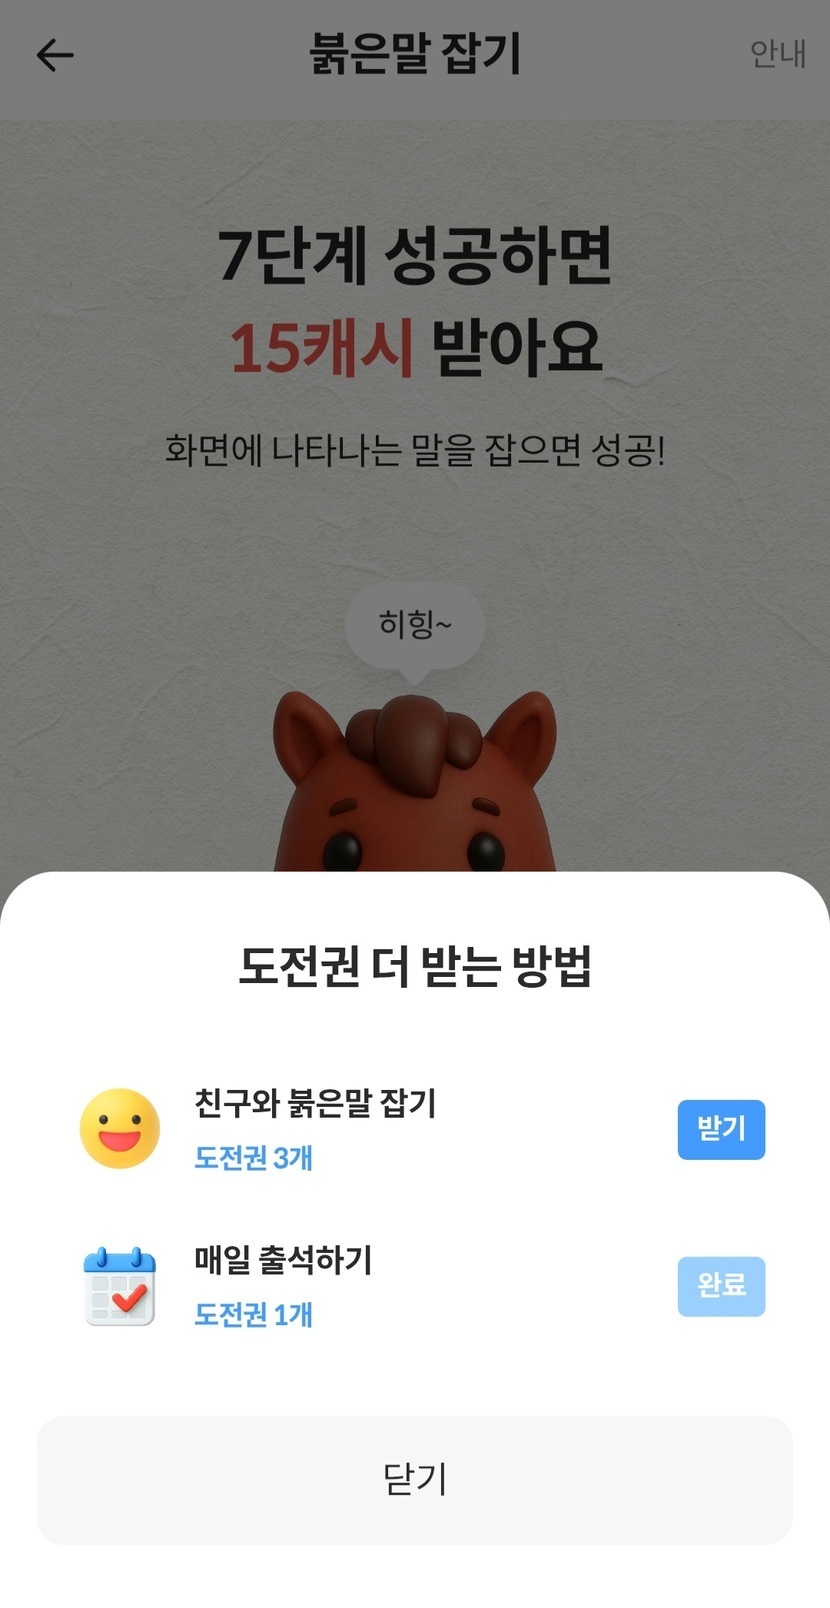The height and width of the screenshot is (1608, 830).
Task: Close the sheet with 닫기 button
Action: point(415,1480)
